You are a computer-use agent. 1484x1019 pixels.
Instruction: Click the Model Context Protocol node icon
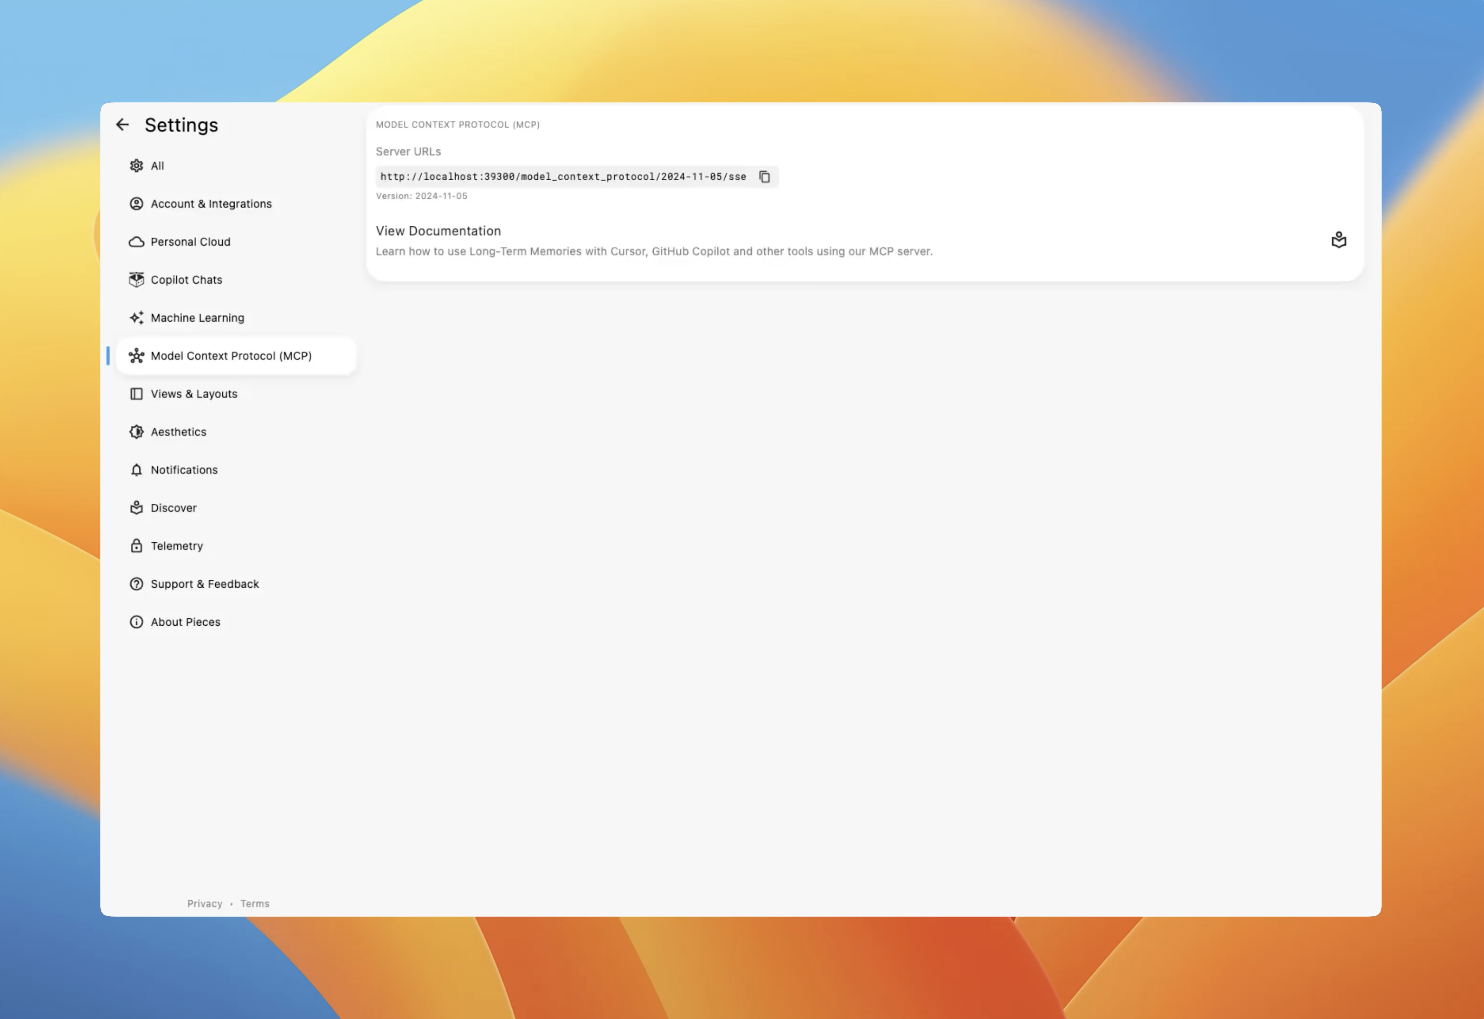pos(137,356)
